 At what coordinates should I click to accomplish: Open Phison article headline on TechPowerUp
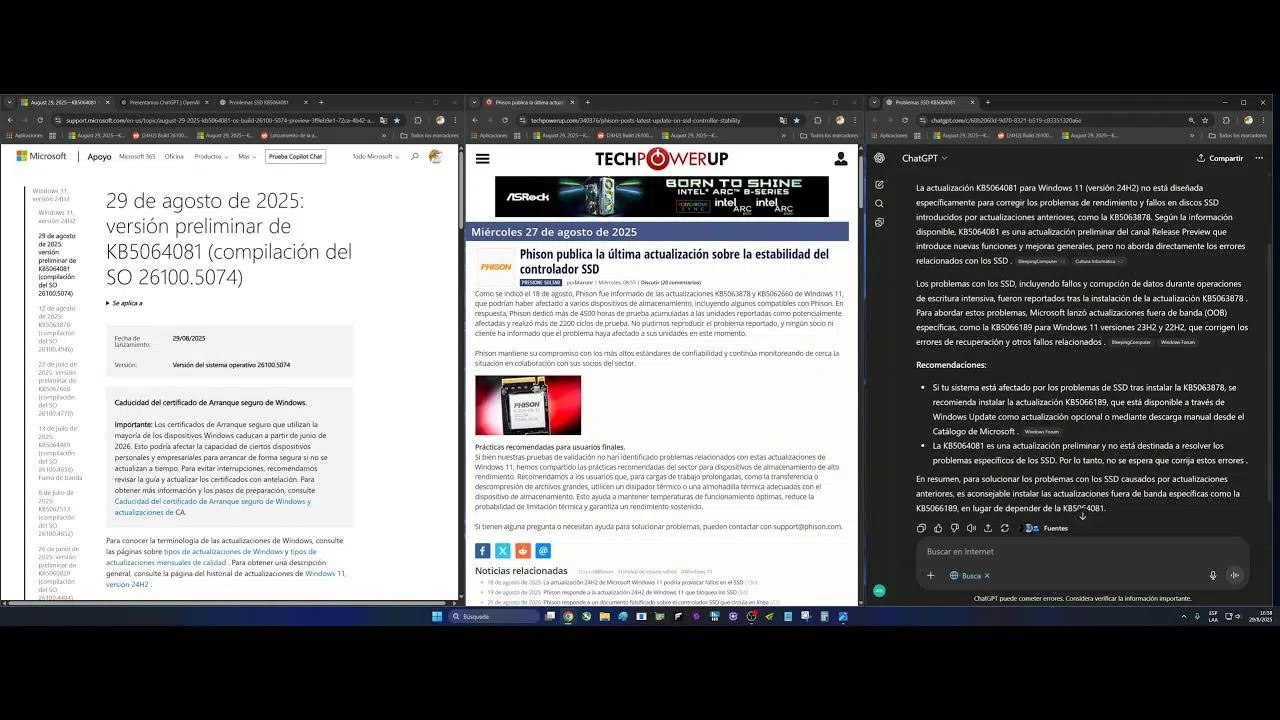coord(674,261)
